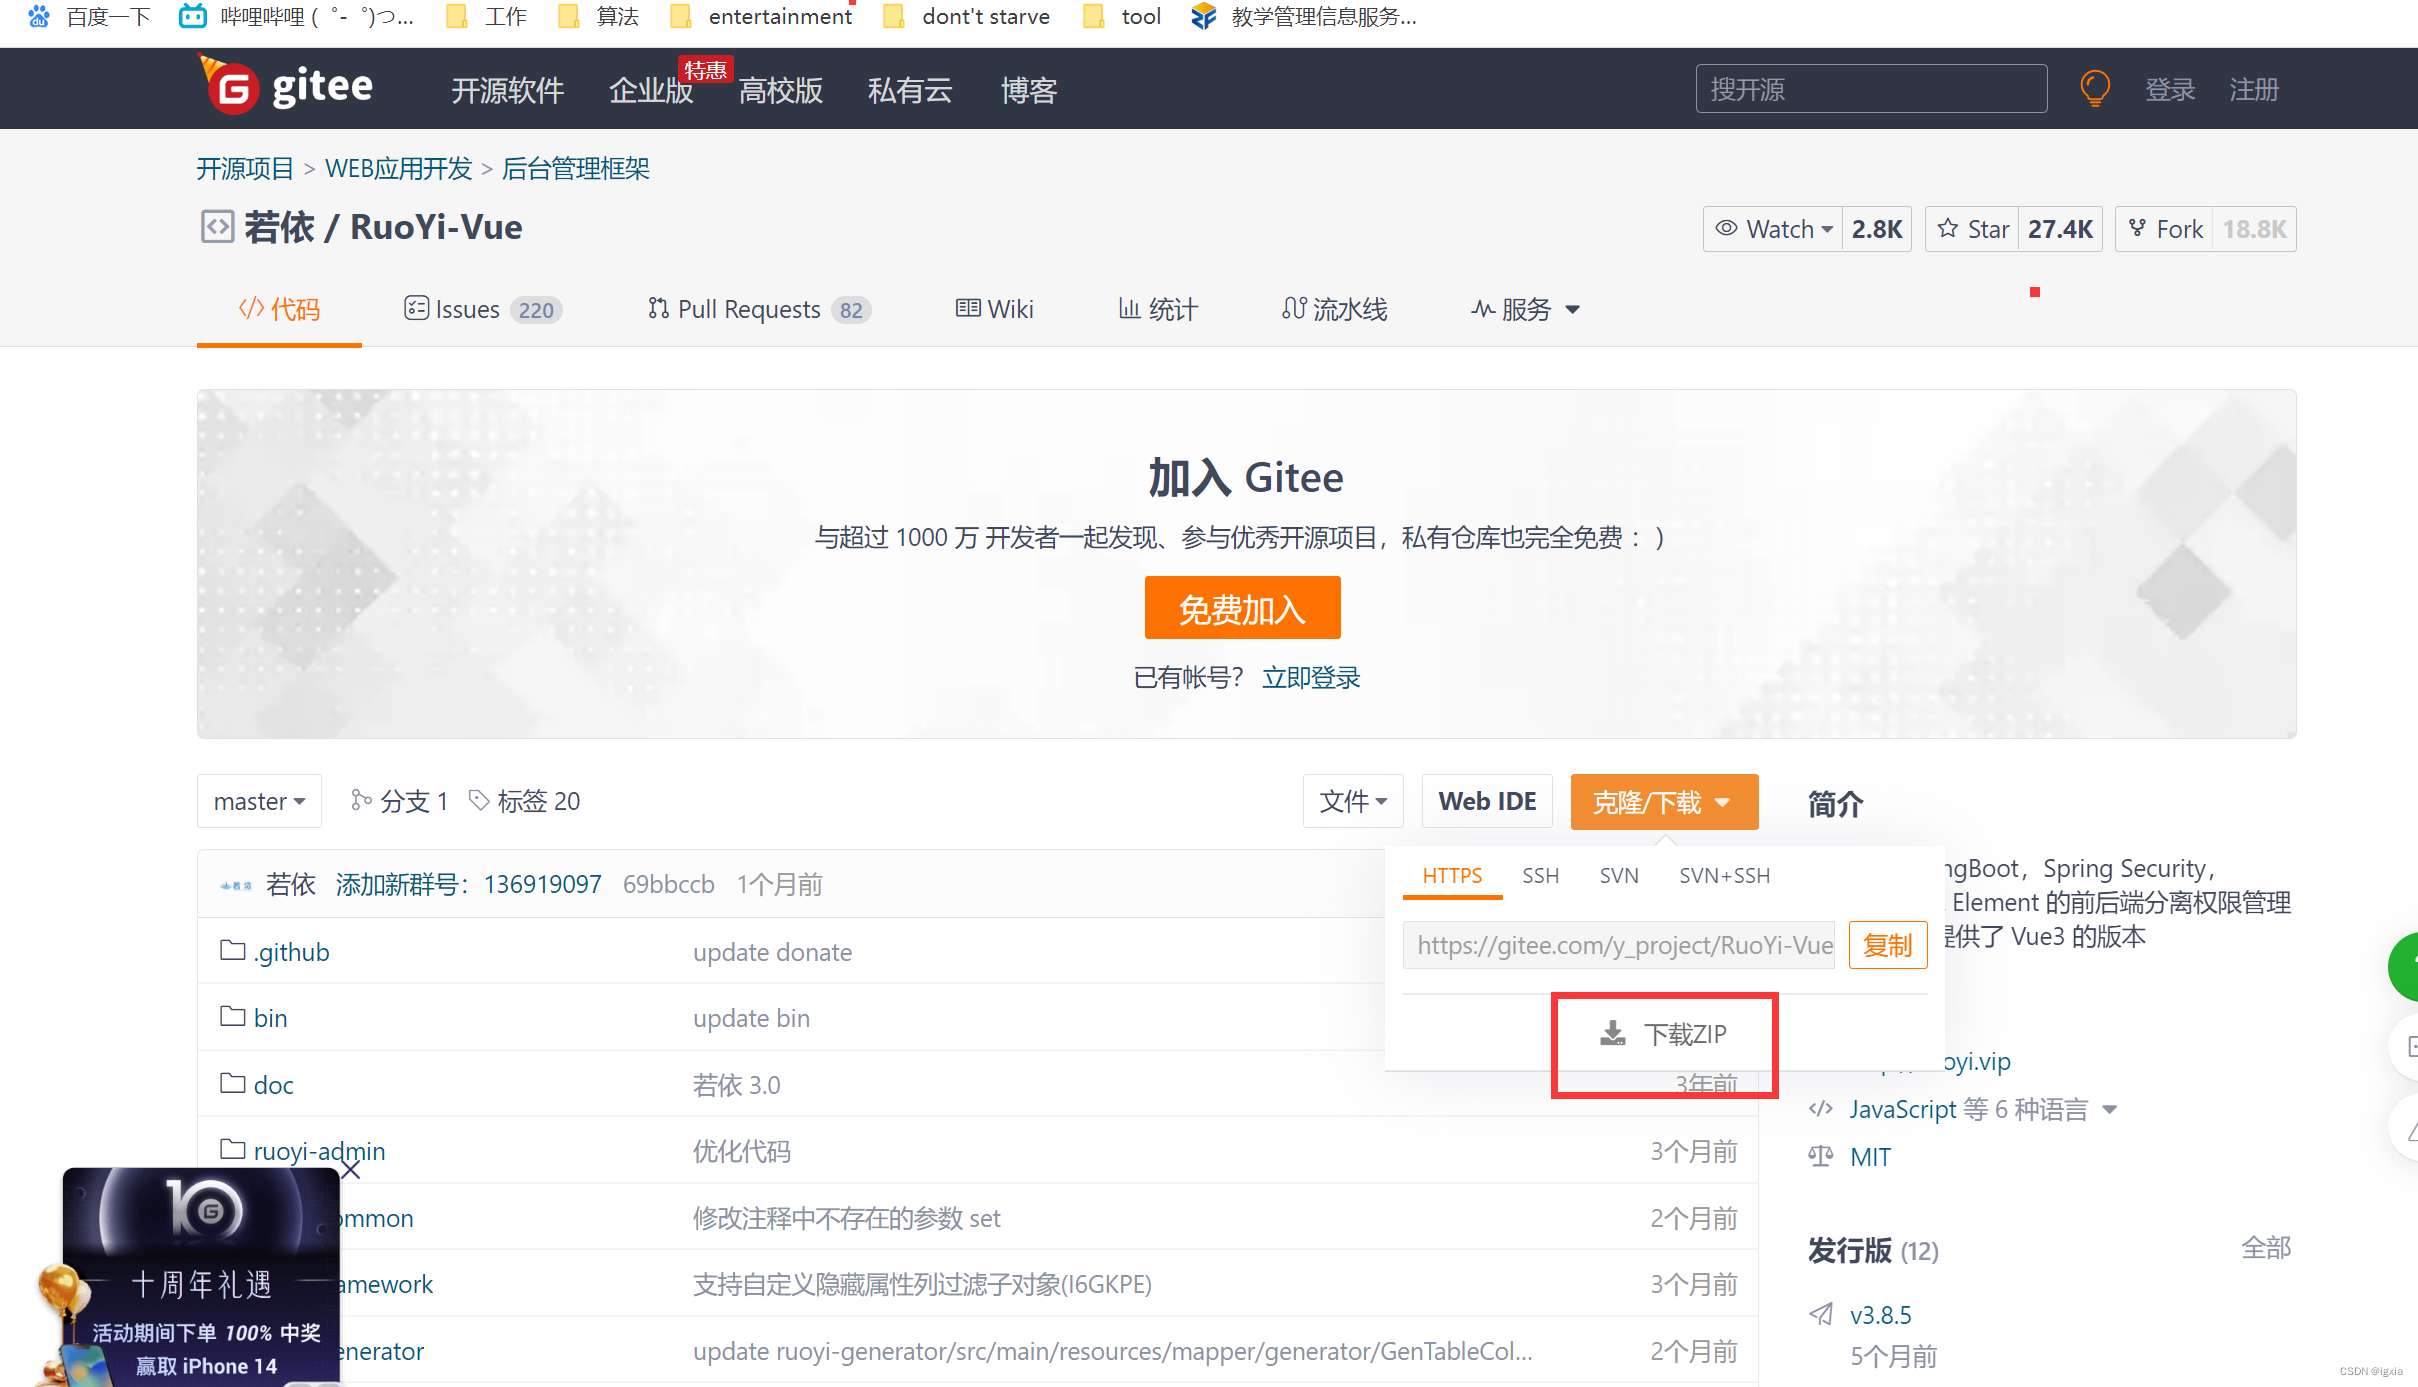Click the repository code icon beside 若依
The image size is (2418, 1387).
pyautogui.click(x=217, y=227)
